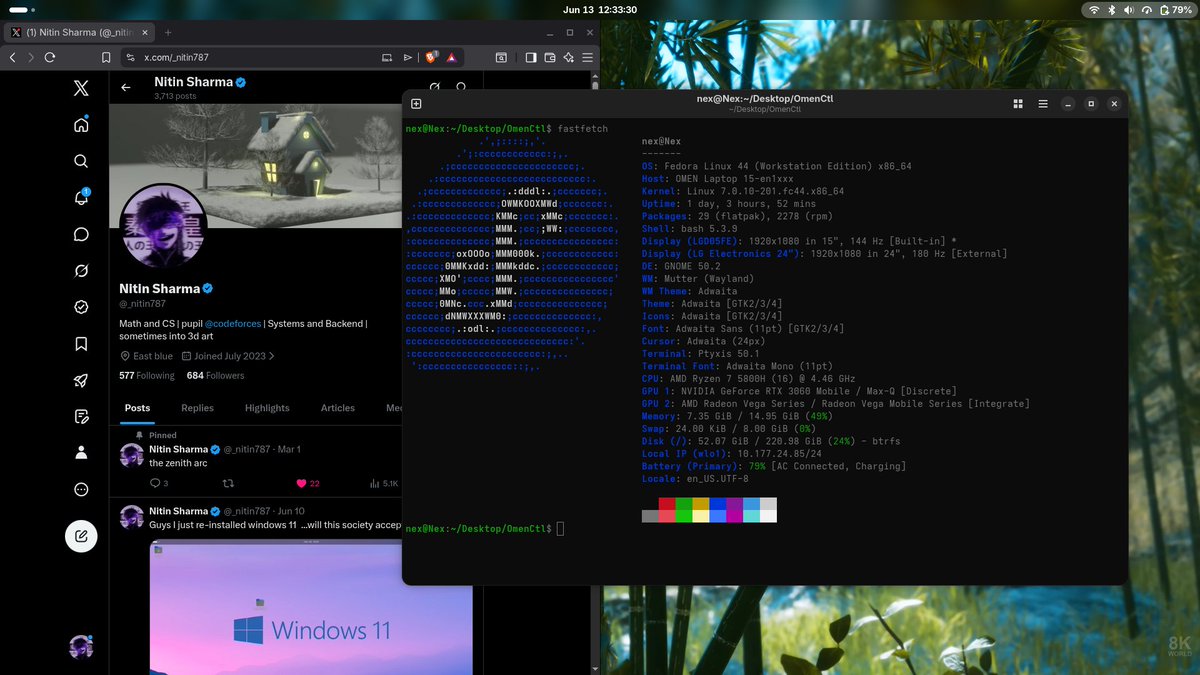Open the Brave Wallet icon
The image size is (1200, 675).
[x=550, y=58]
